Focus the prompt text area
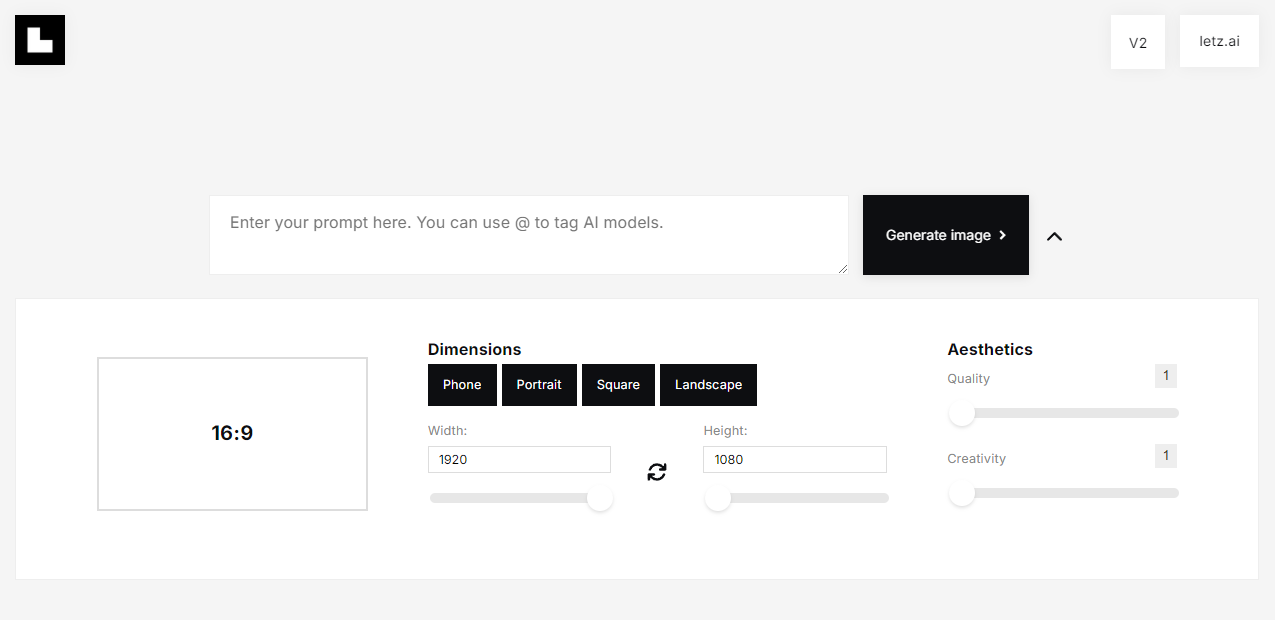The width and height of the screenshot is (1275, 620). pyautogui.click(x=528, y=235)
